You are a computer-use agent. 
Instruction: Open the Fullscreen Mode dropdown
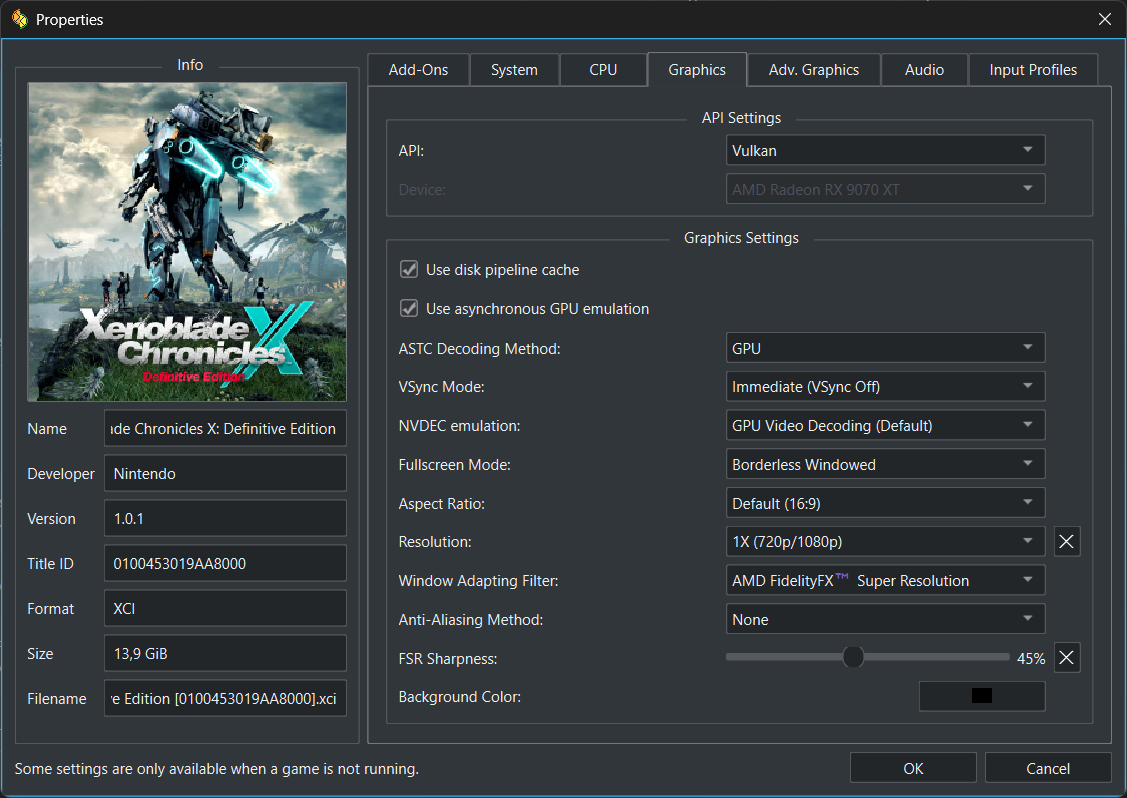tap(885, 464)
